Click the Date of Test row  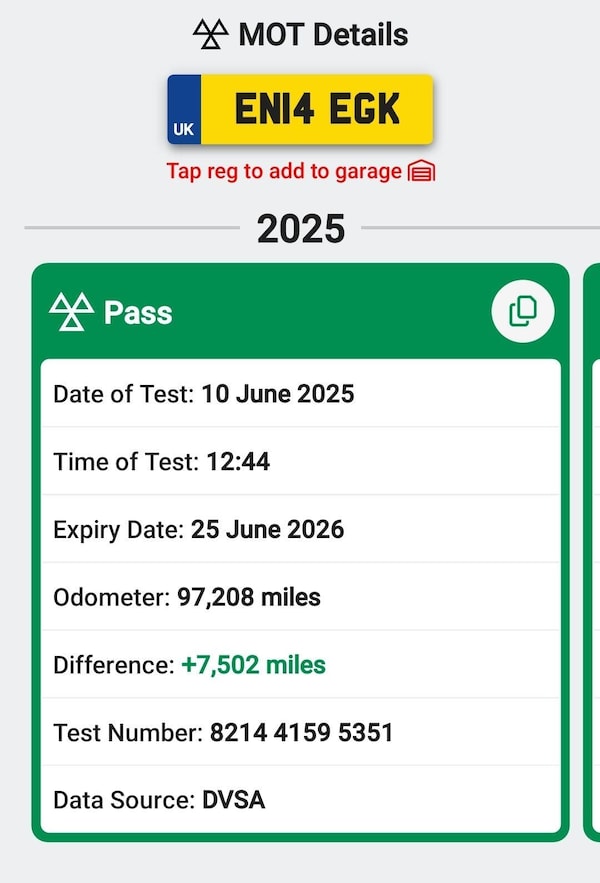tap(300, 393)
